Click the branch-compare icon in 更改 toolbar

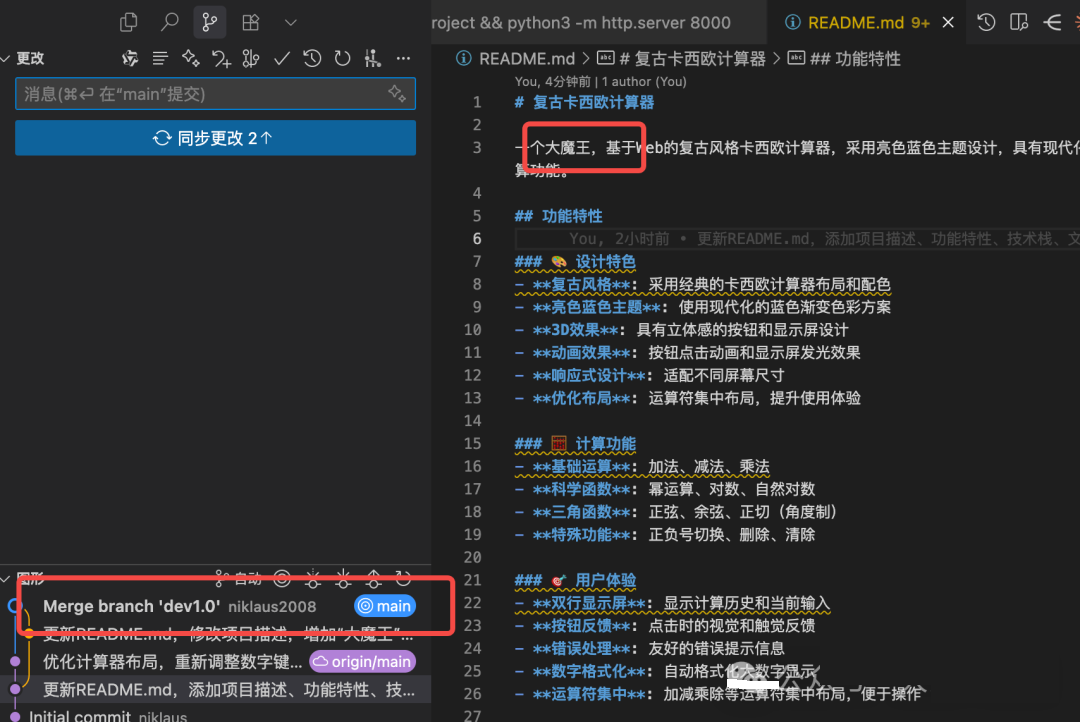click(x=251, y=59)
